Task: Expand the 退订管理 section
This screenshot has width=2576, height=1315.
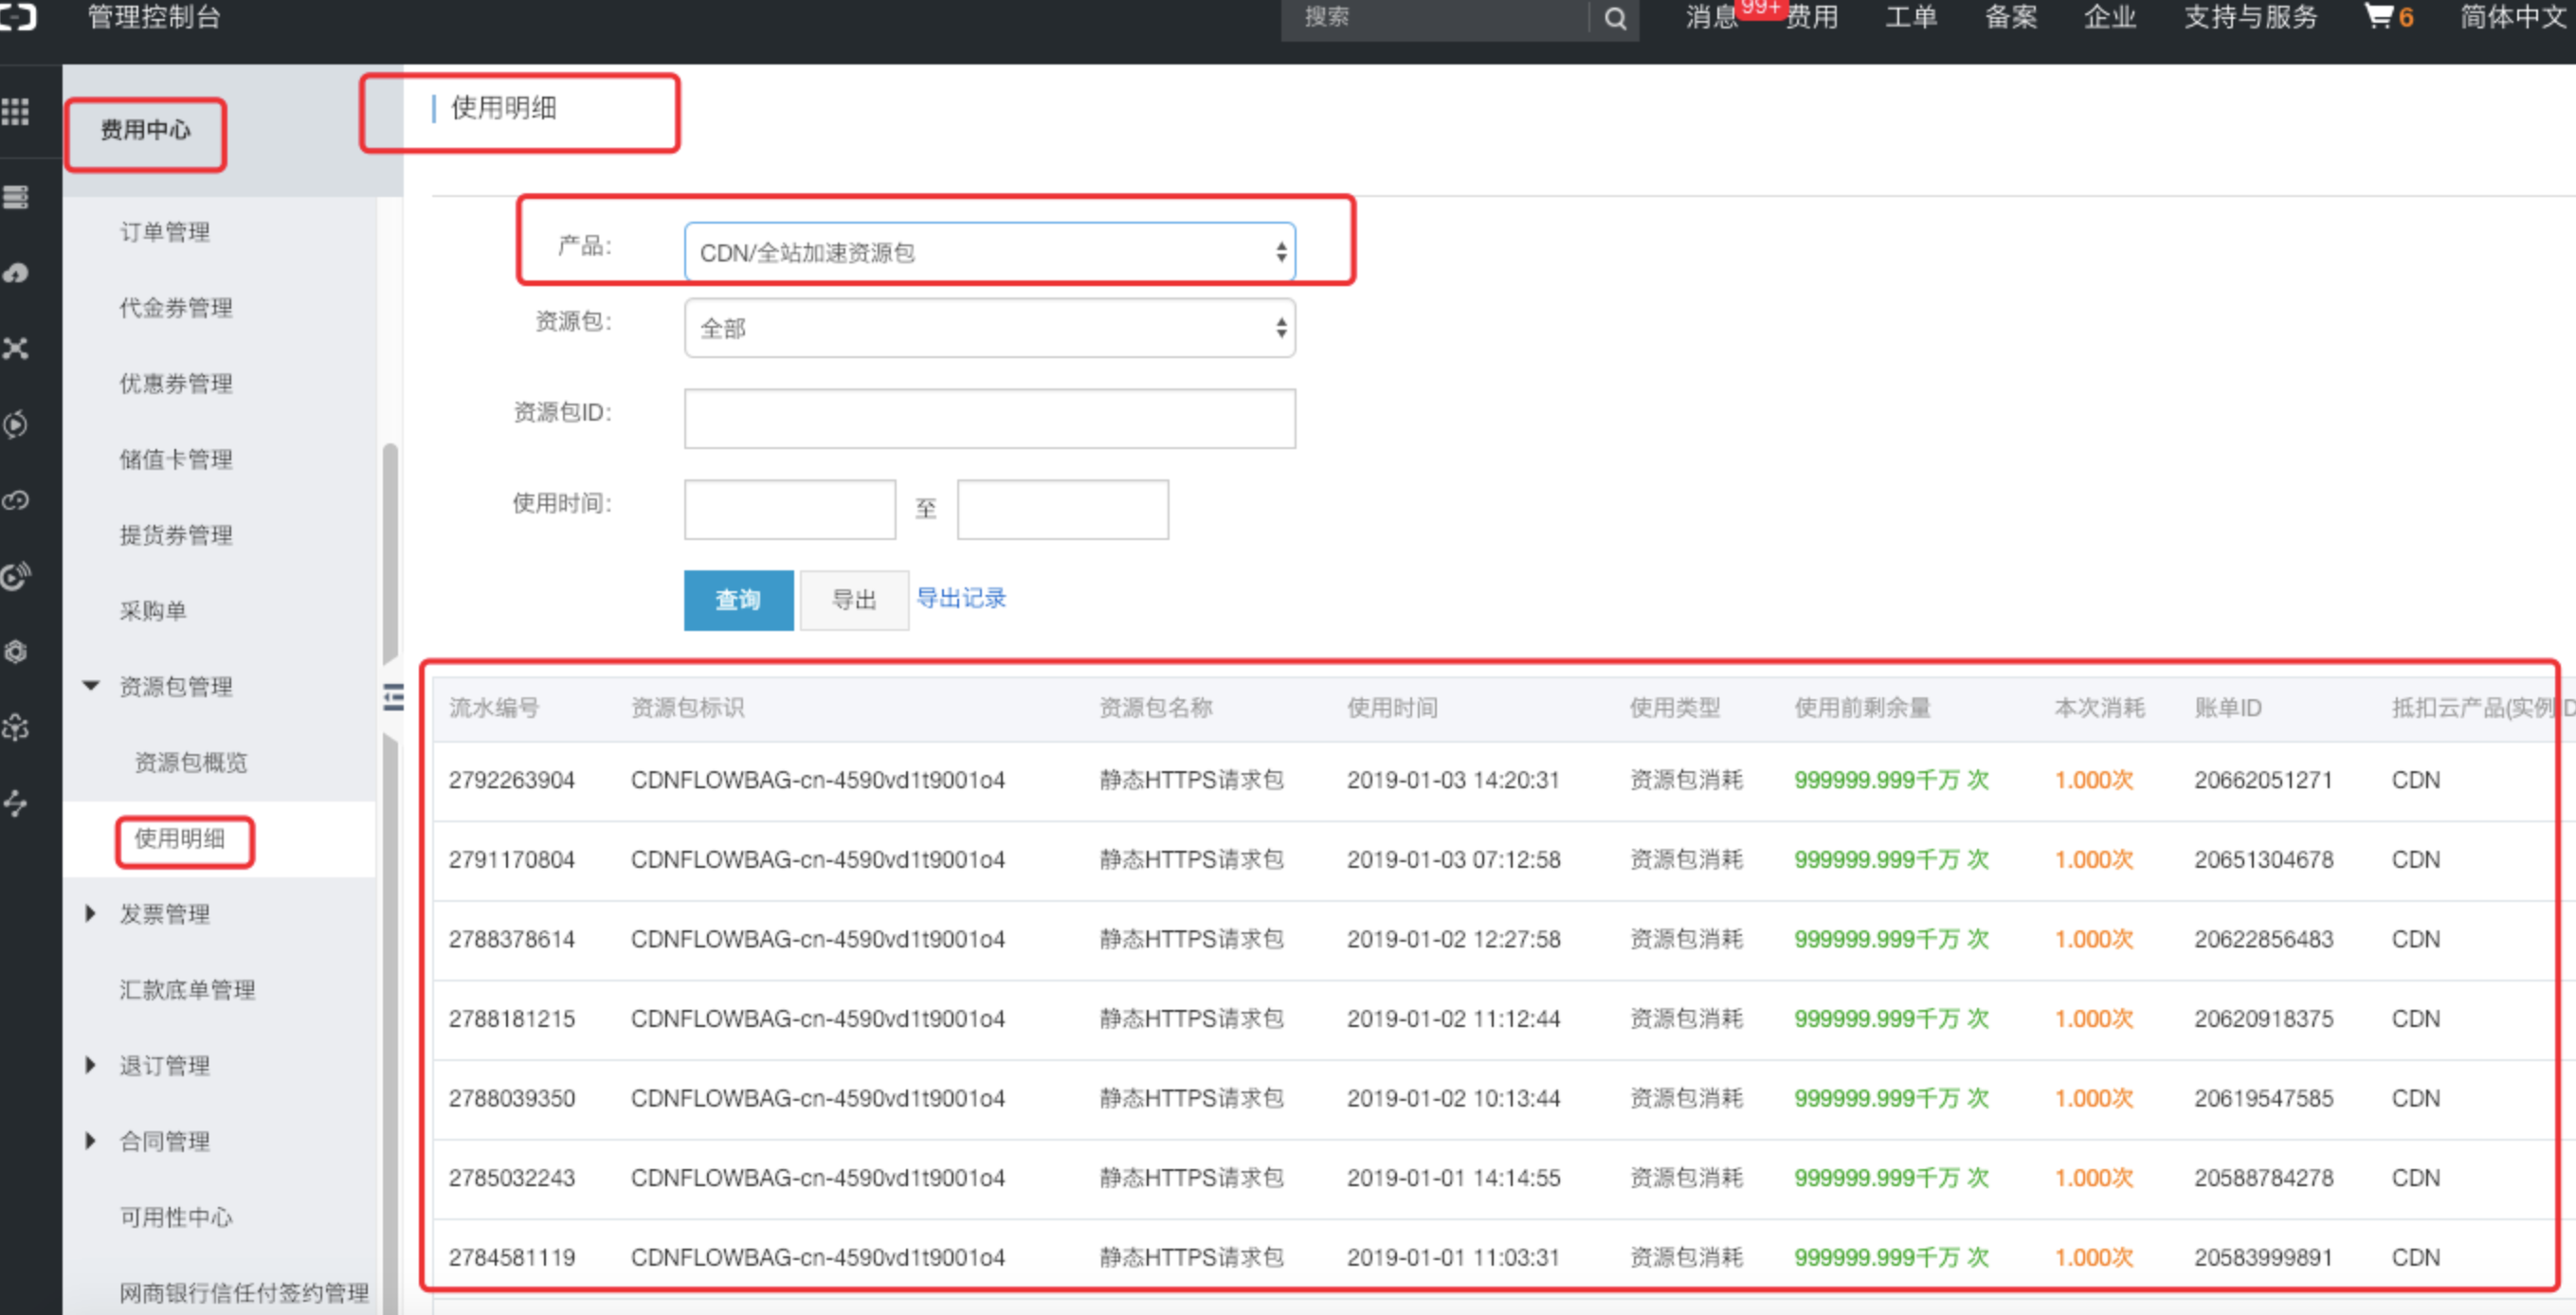Action: [x=91, y=1065]
